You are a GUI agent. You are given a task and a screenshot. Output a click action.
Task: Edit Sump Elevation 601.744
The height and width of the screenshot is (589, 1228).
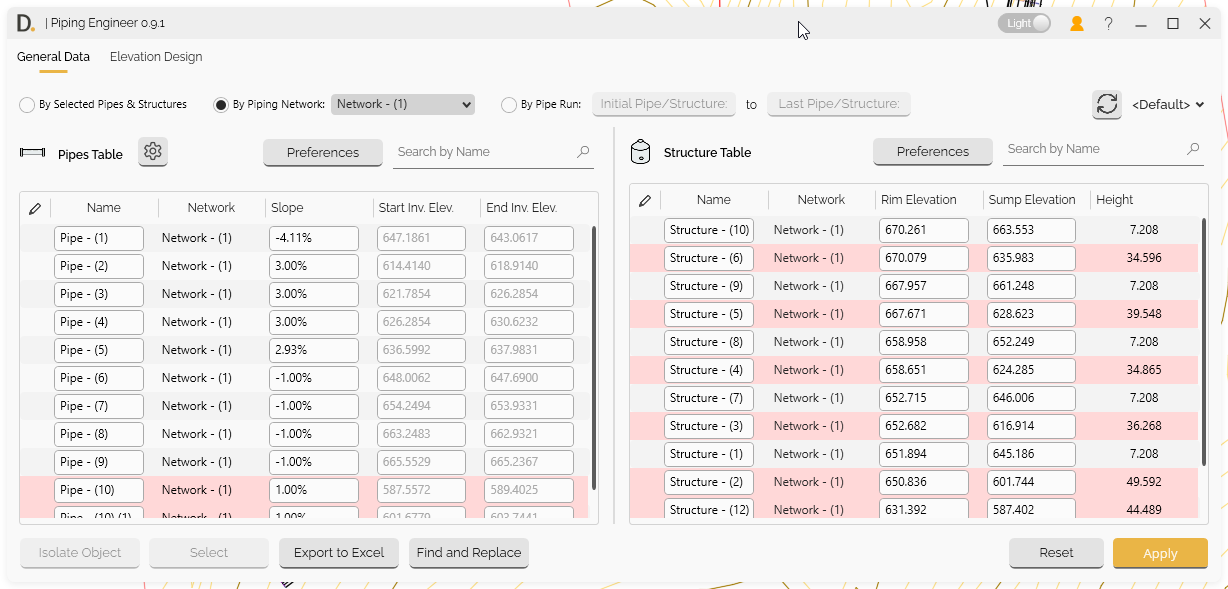pyautogui.click(x=1032, y=482)
